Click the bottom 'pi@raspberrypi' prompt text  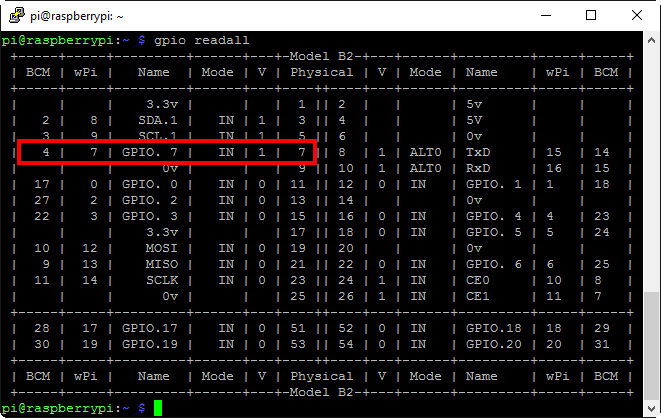[x=58, y=408]
